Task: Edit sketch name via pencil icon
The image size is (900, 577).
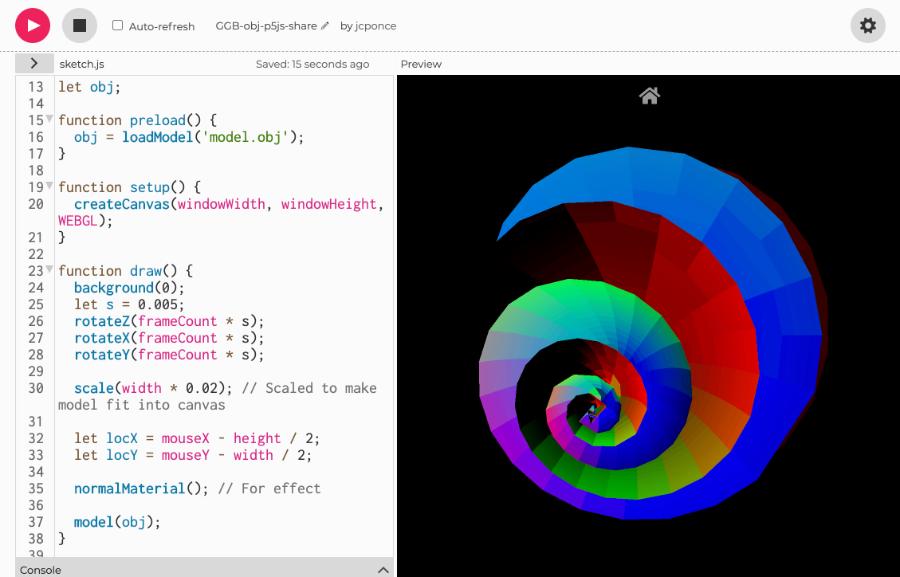Action: 325,26
